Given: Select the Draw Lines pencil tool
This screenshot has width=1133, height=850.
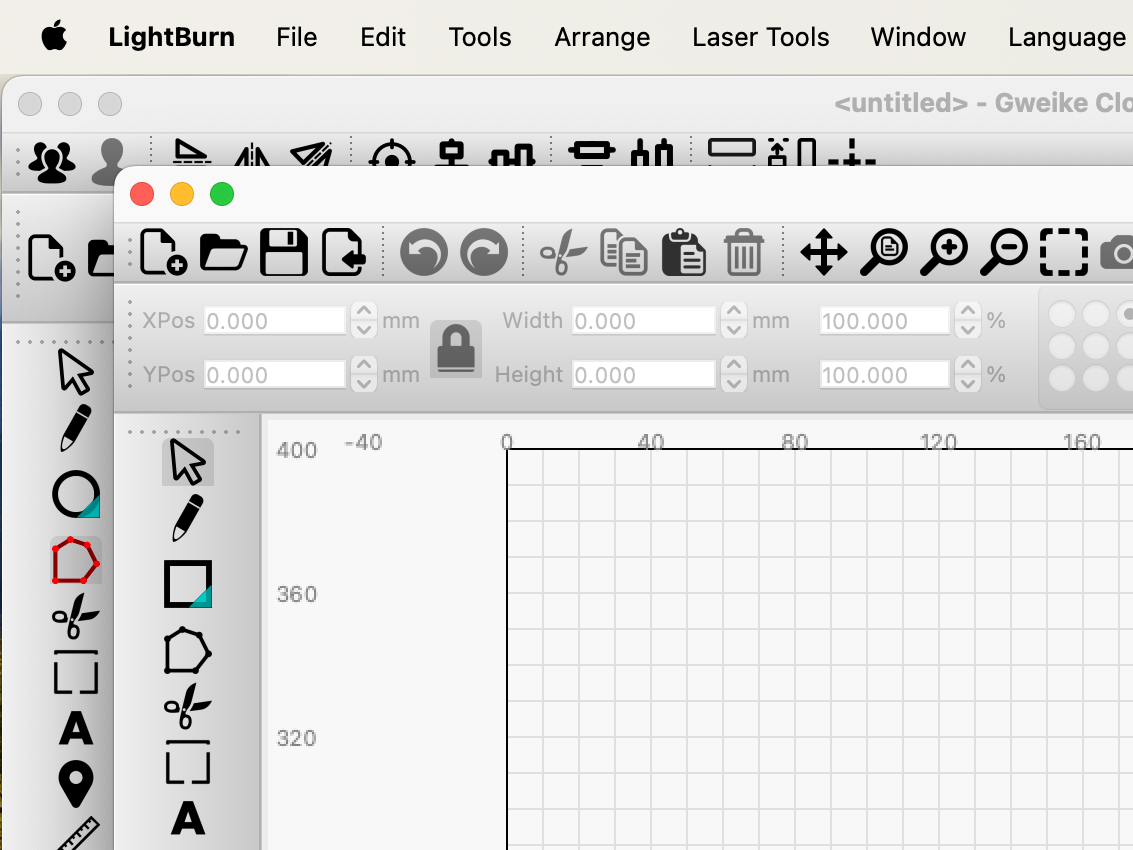Looking at the screenshot, I should 188,518.
